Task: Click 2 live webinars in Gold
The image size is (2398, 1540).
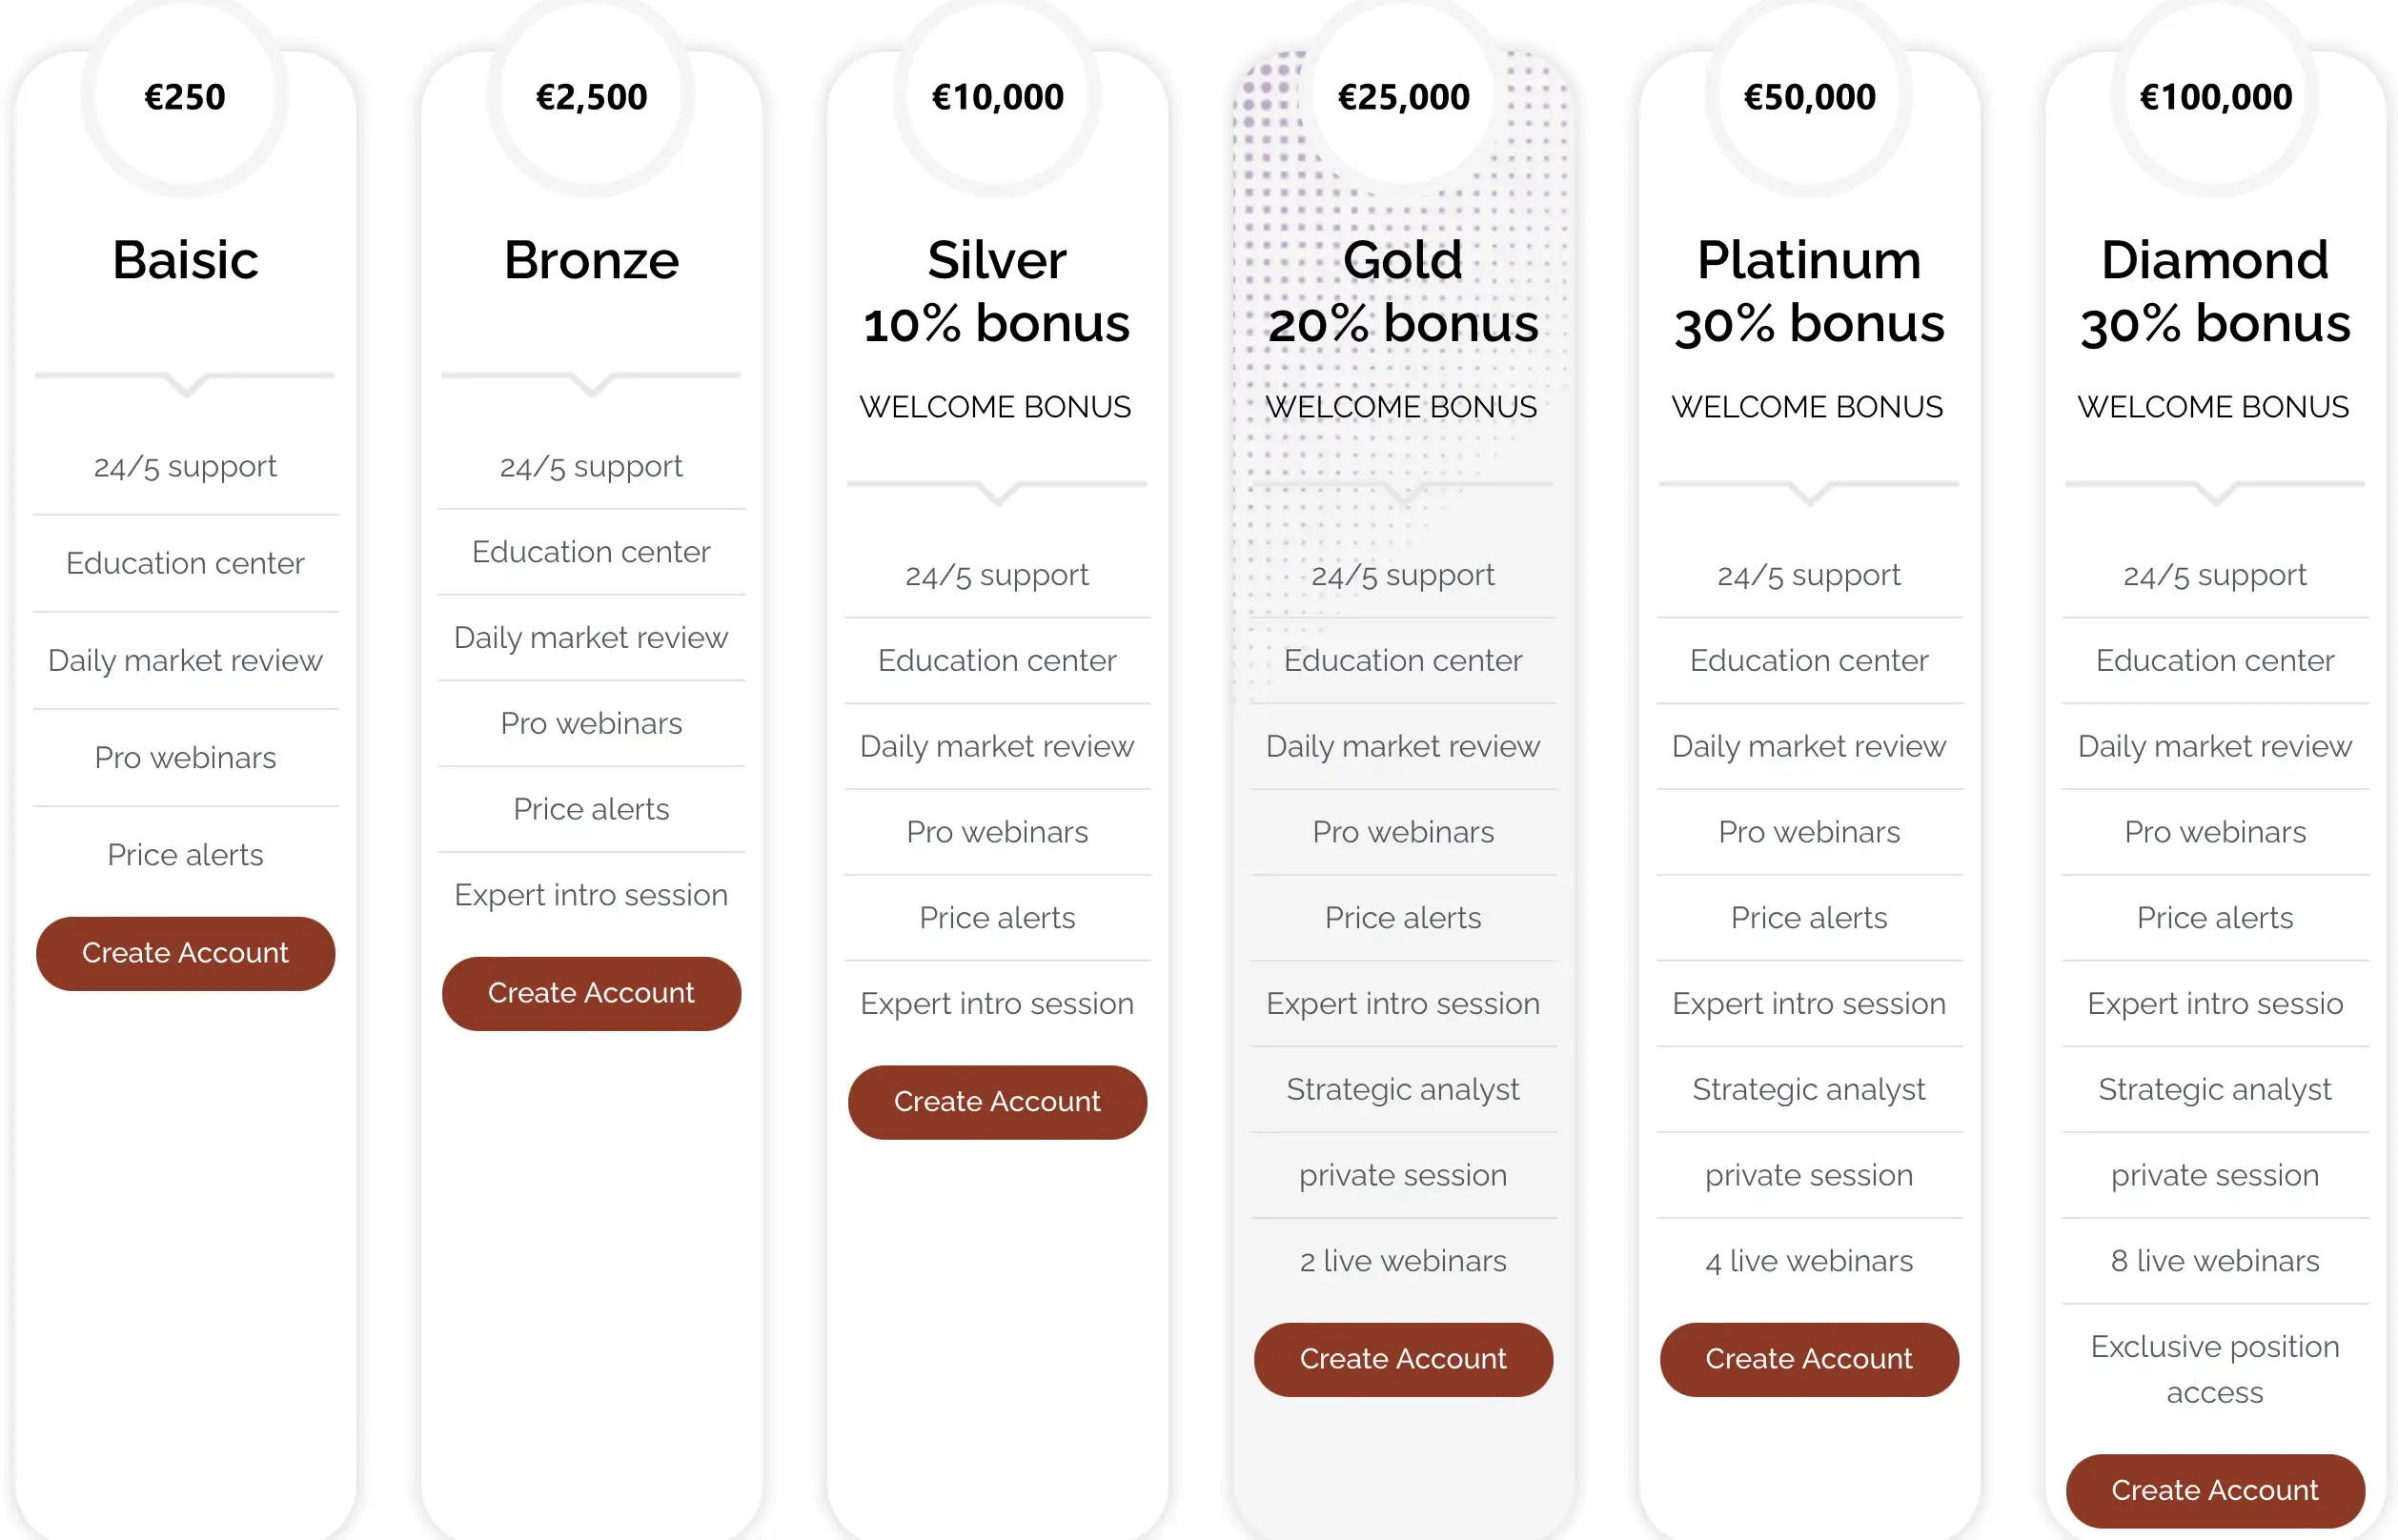Action: (x=1403, y=1261)
